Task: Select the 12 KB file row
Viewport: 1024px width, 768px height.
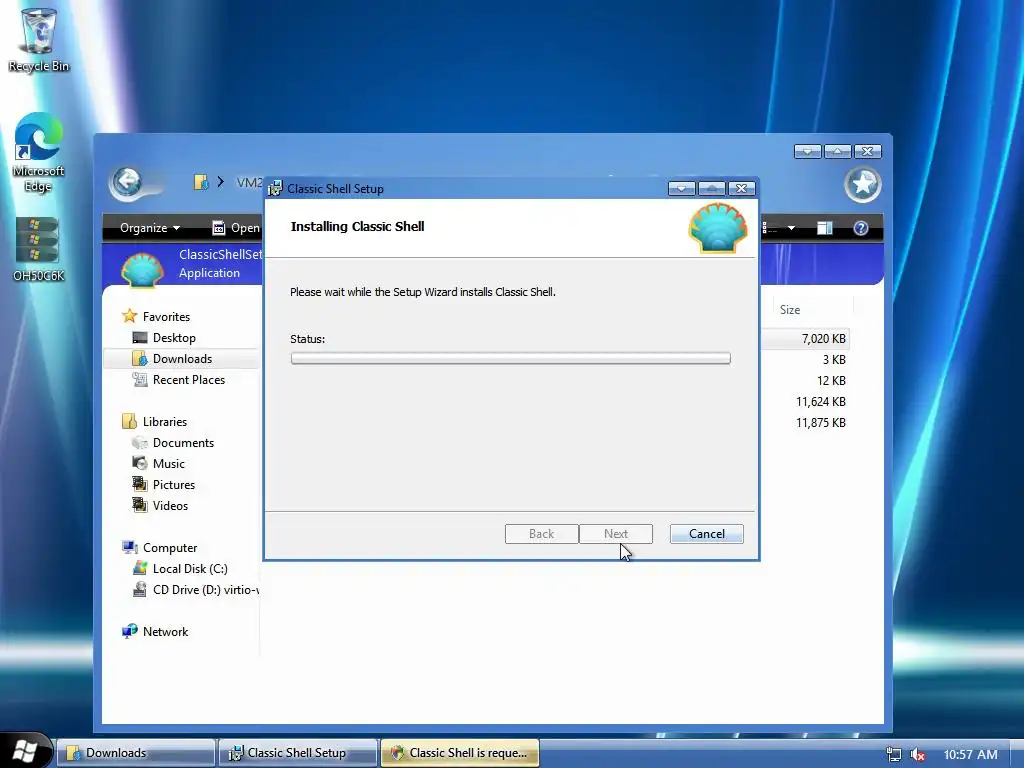Action: (831, 381)
